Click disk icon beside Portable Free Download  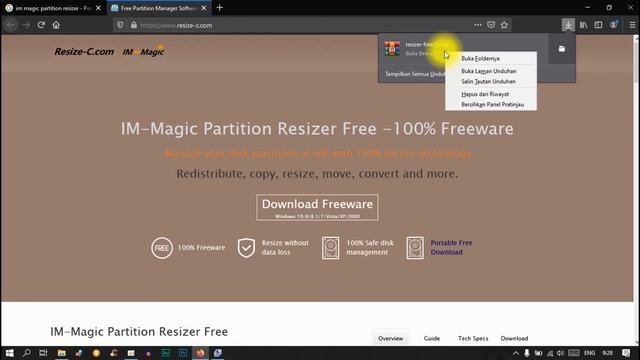(415, 248)
